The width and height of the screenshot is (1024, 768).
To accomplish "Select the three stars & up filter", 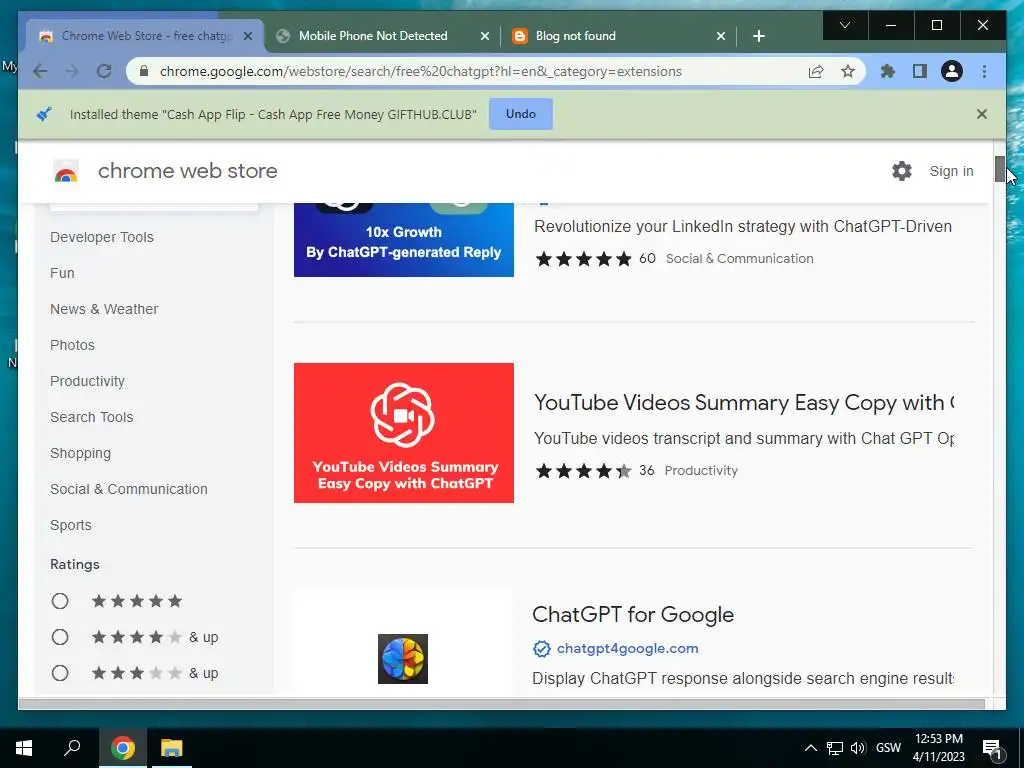I will pyautogui.click(x=60, y=673).
